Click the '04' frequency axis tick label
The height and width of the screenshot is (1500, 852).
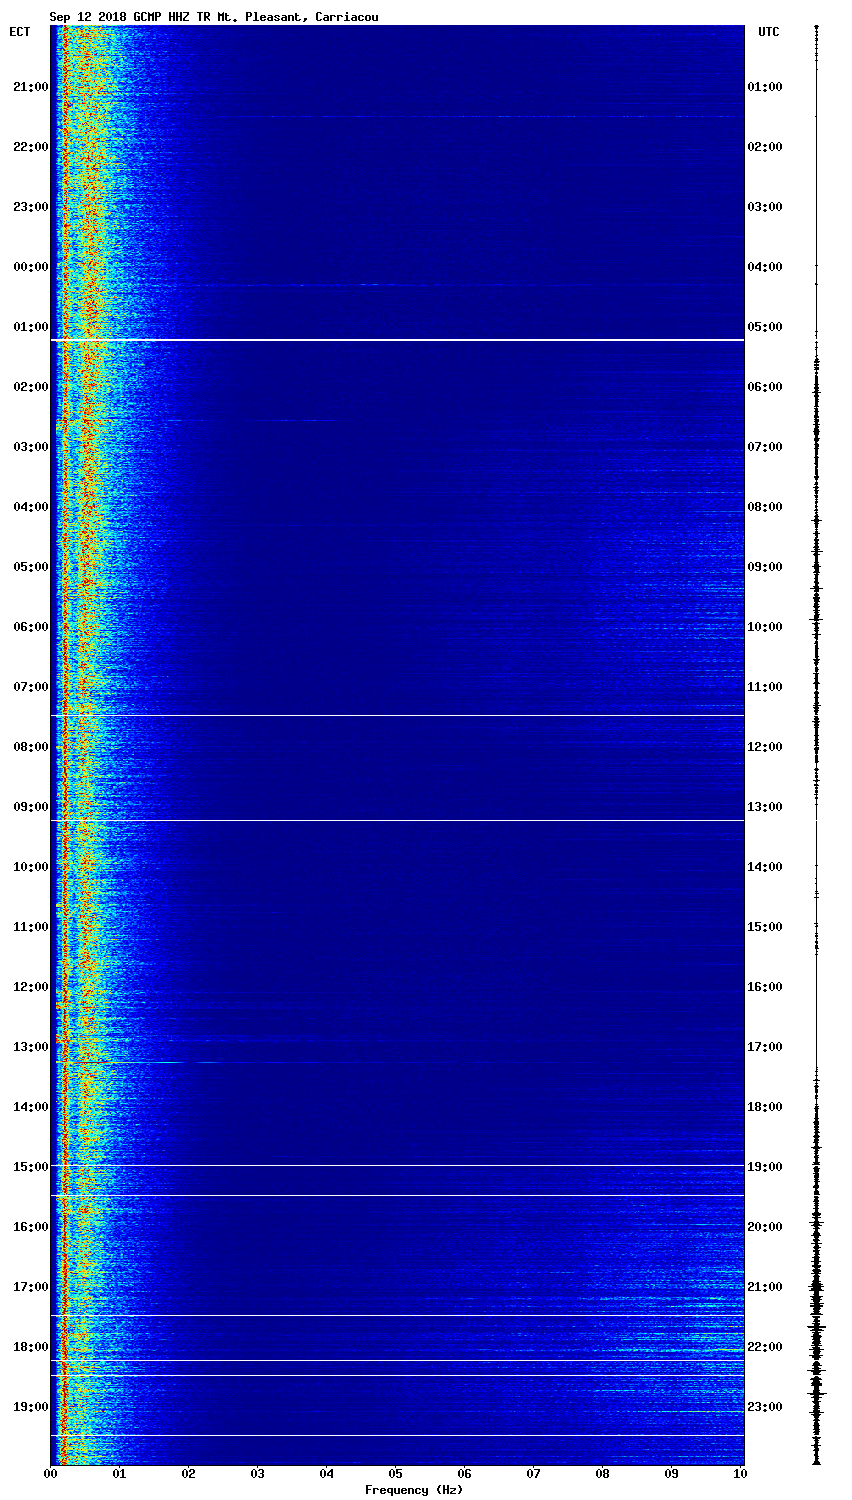[x=326, y=1474]
